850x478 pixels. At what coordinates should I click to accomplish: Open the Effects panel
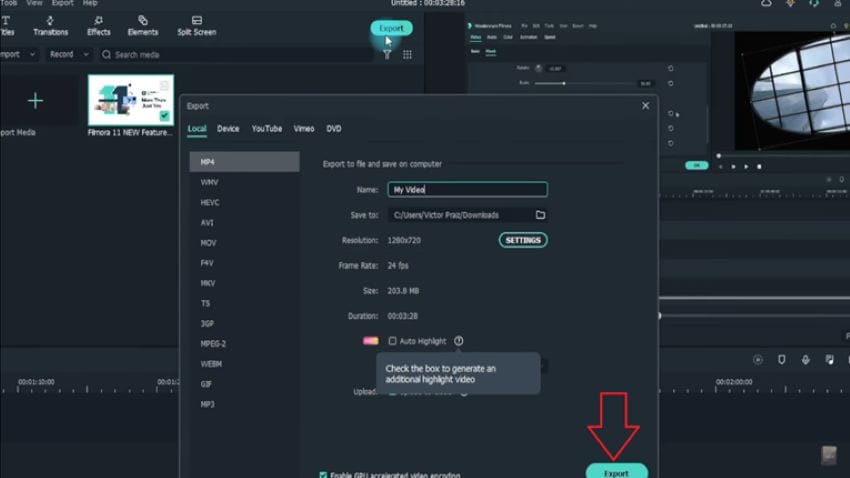coord(99,25)
